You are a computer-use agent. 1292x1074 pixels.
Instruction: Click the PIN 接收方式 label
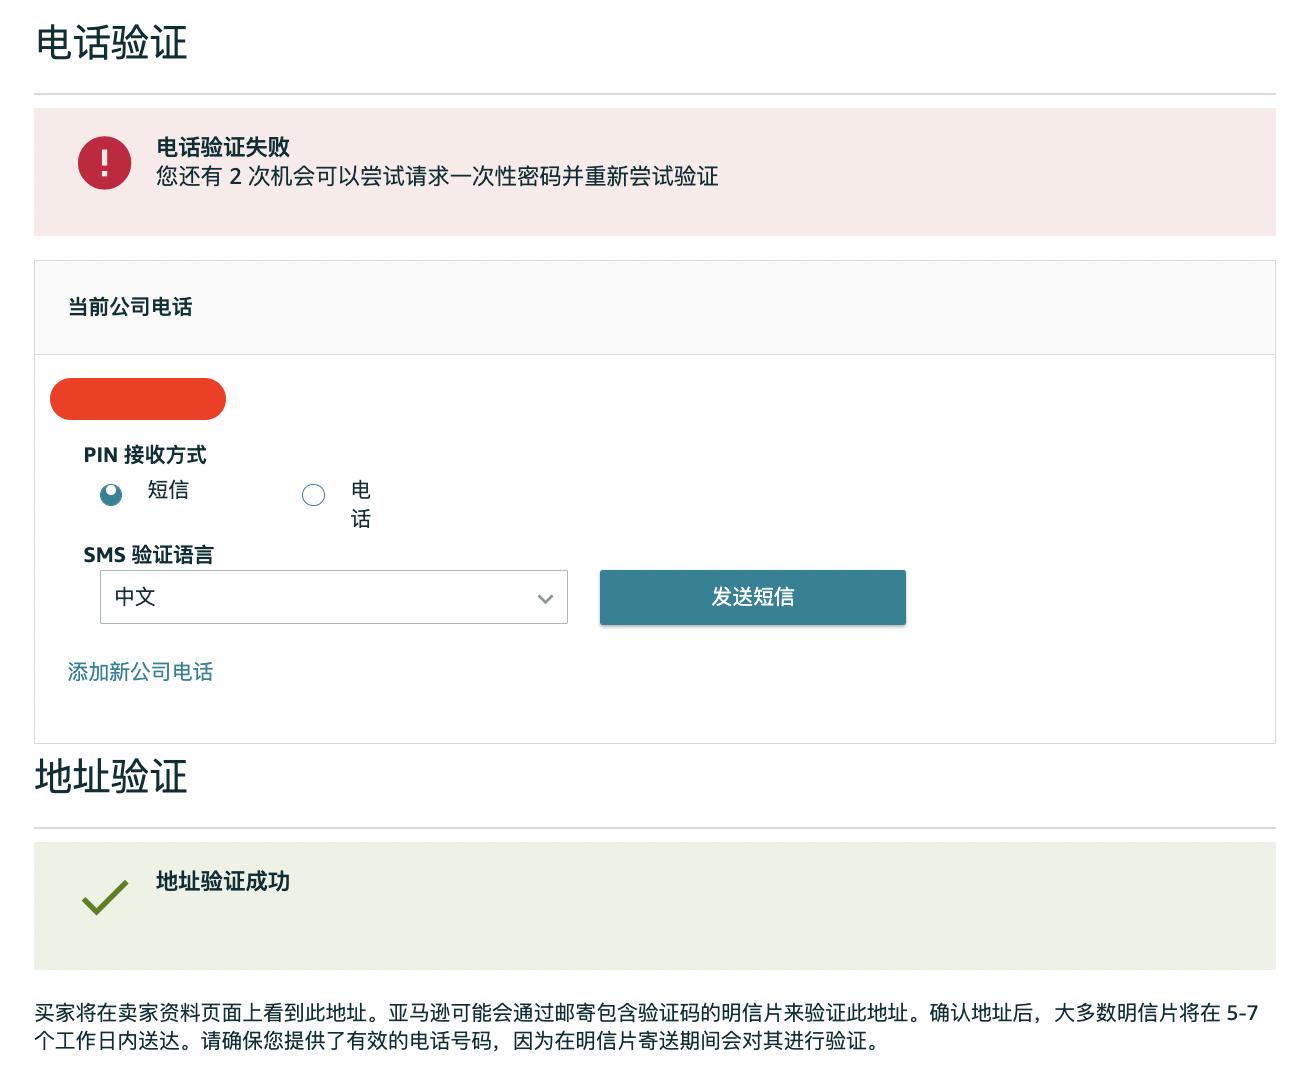click(145, 455)
